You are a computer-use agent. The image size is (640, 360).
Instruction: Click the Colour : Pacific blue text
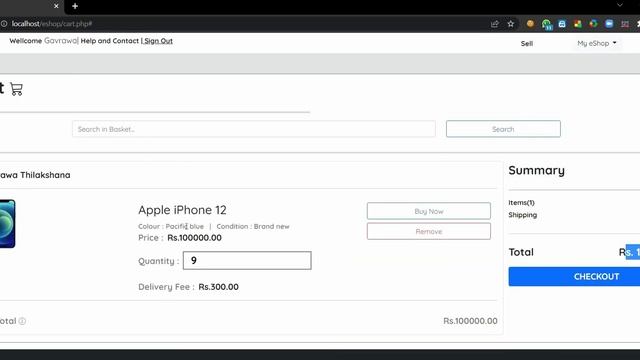171,226
